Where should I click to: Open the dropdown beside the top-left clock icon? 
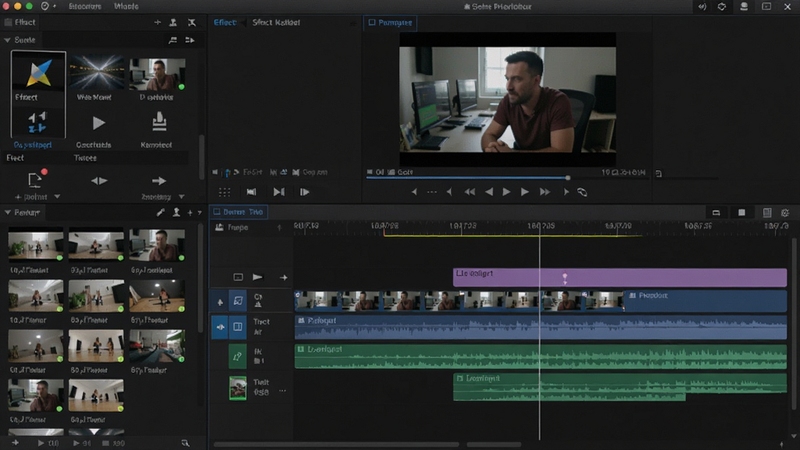[x=54, y=7]
